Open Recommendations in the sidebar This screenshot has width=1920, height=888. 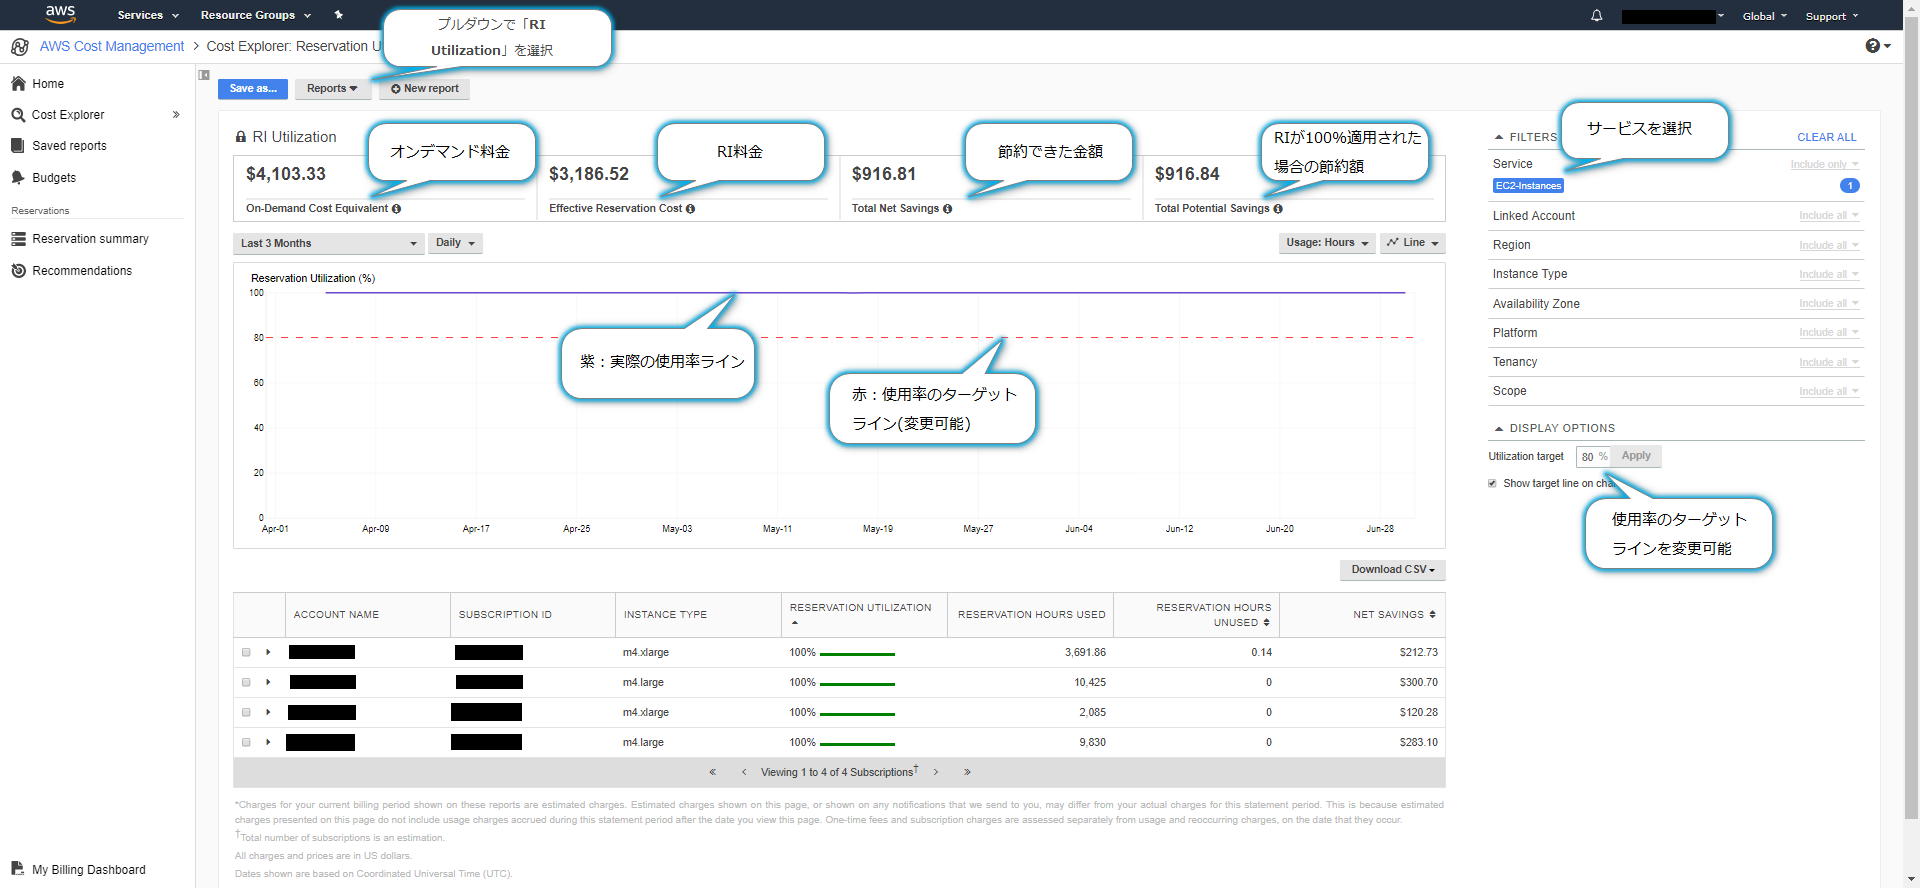(82, 271)
